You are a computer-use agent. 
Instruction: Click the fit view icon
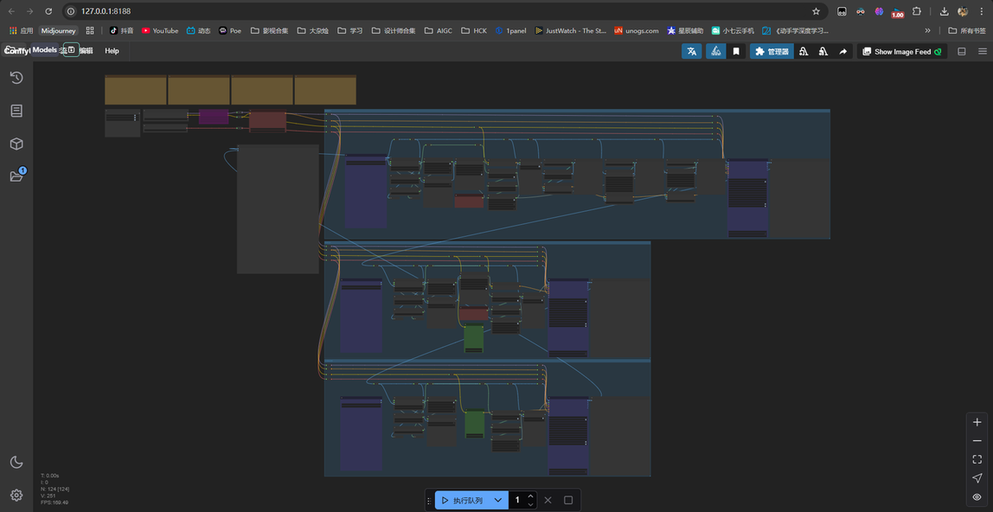click(x=977, y=459)
